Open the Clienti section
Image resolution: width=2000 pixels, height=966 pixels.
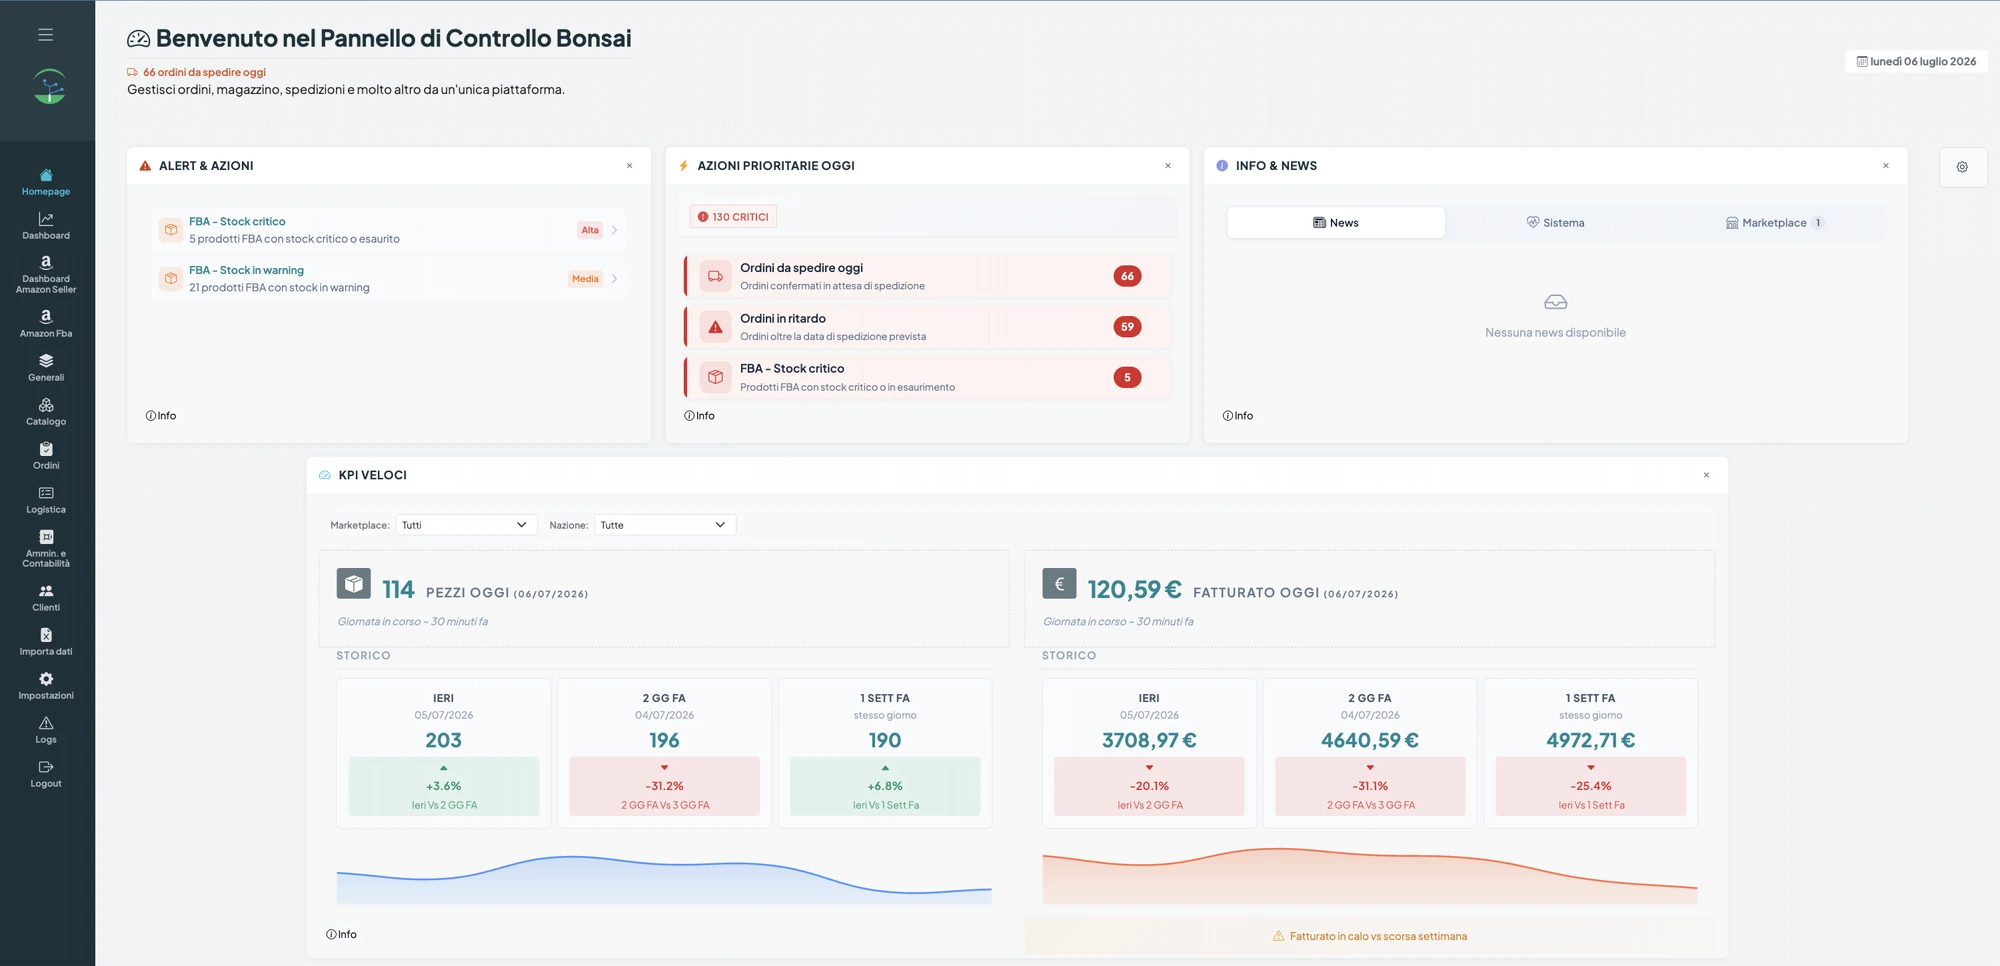(x=46, y=598)
